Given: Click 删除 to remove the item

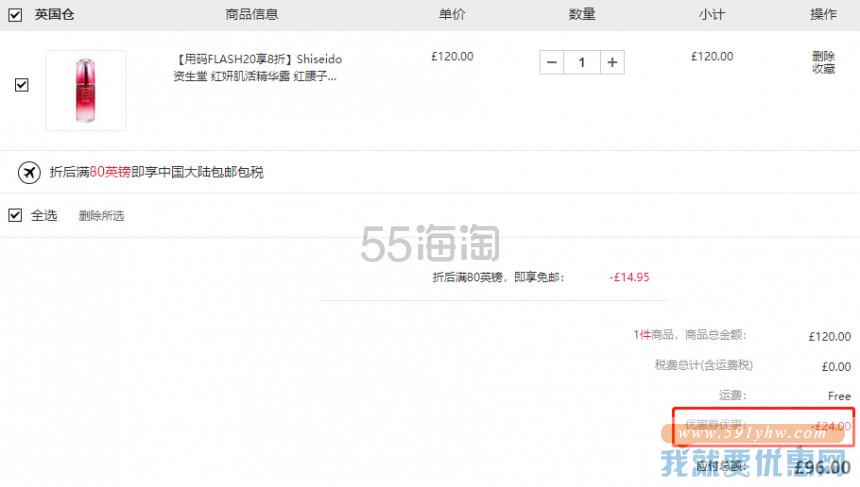Looking at the screenshot, I should (823, 56).
